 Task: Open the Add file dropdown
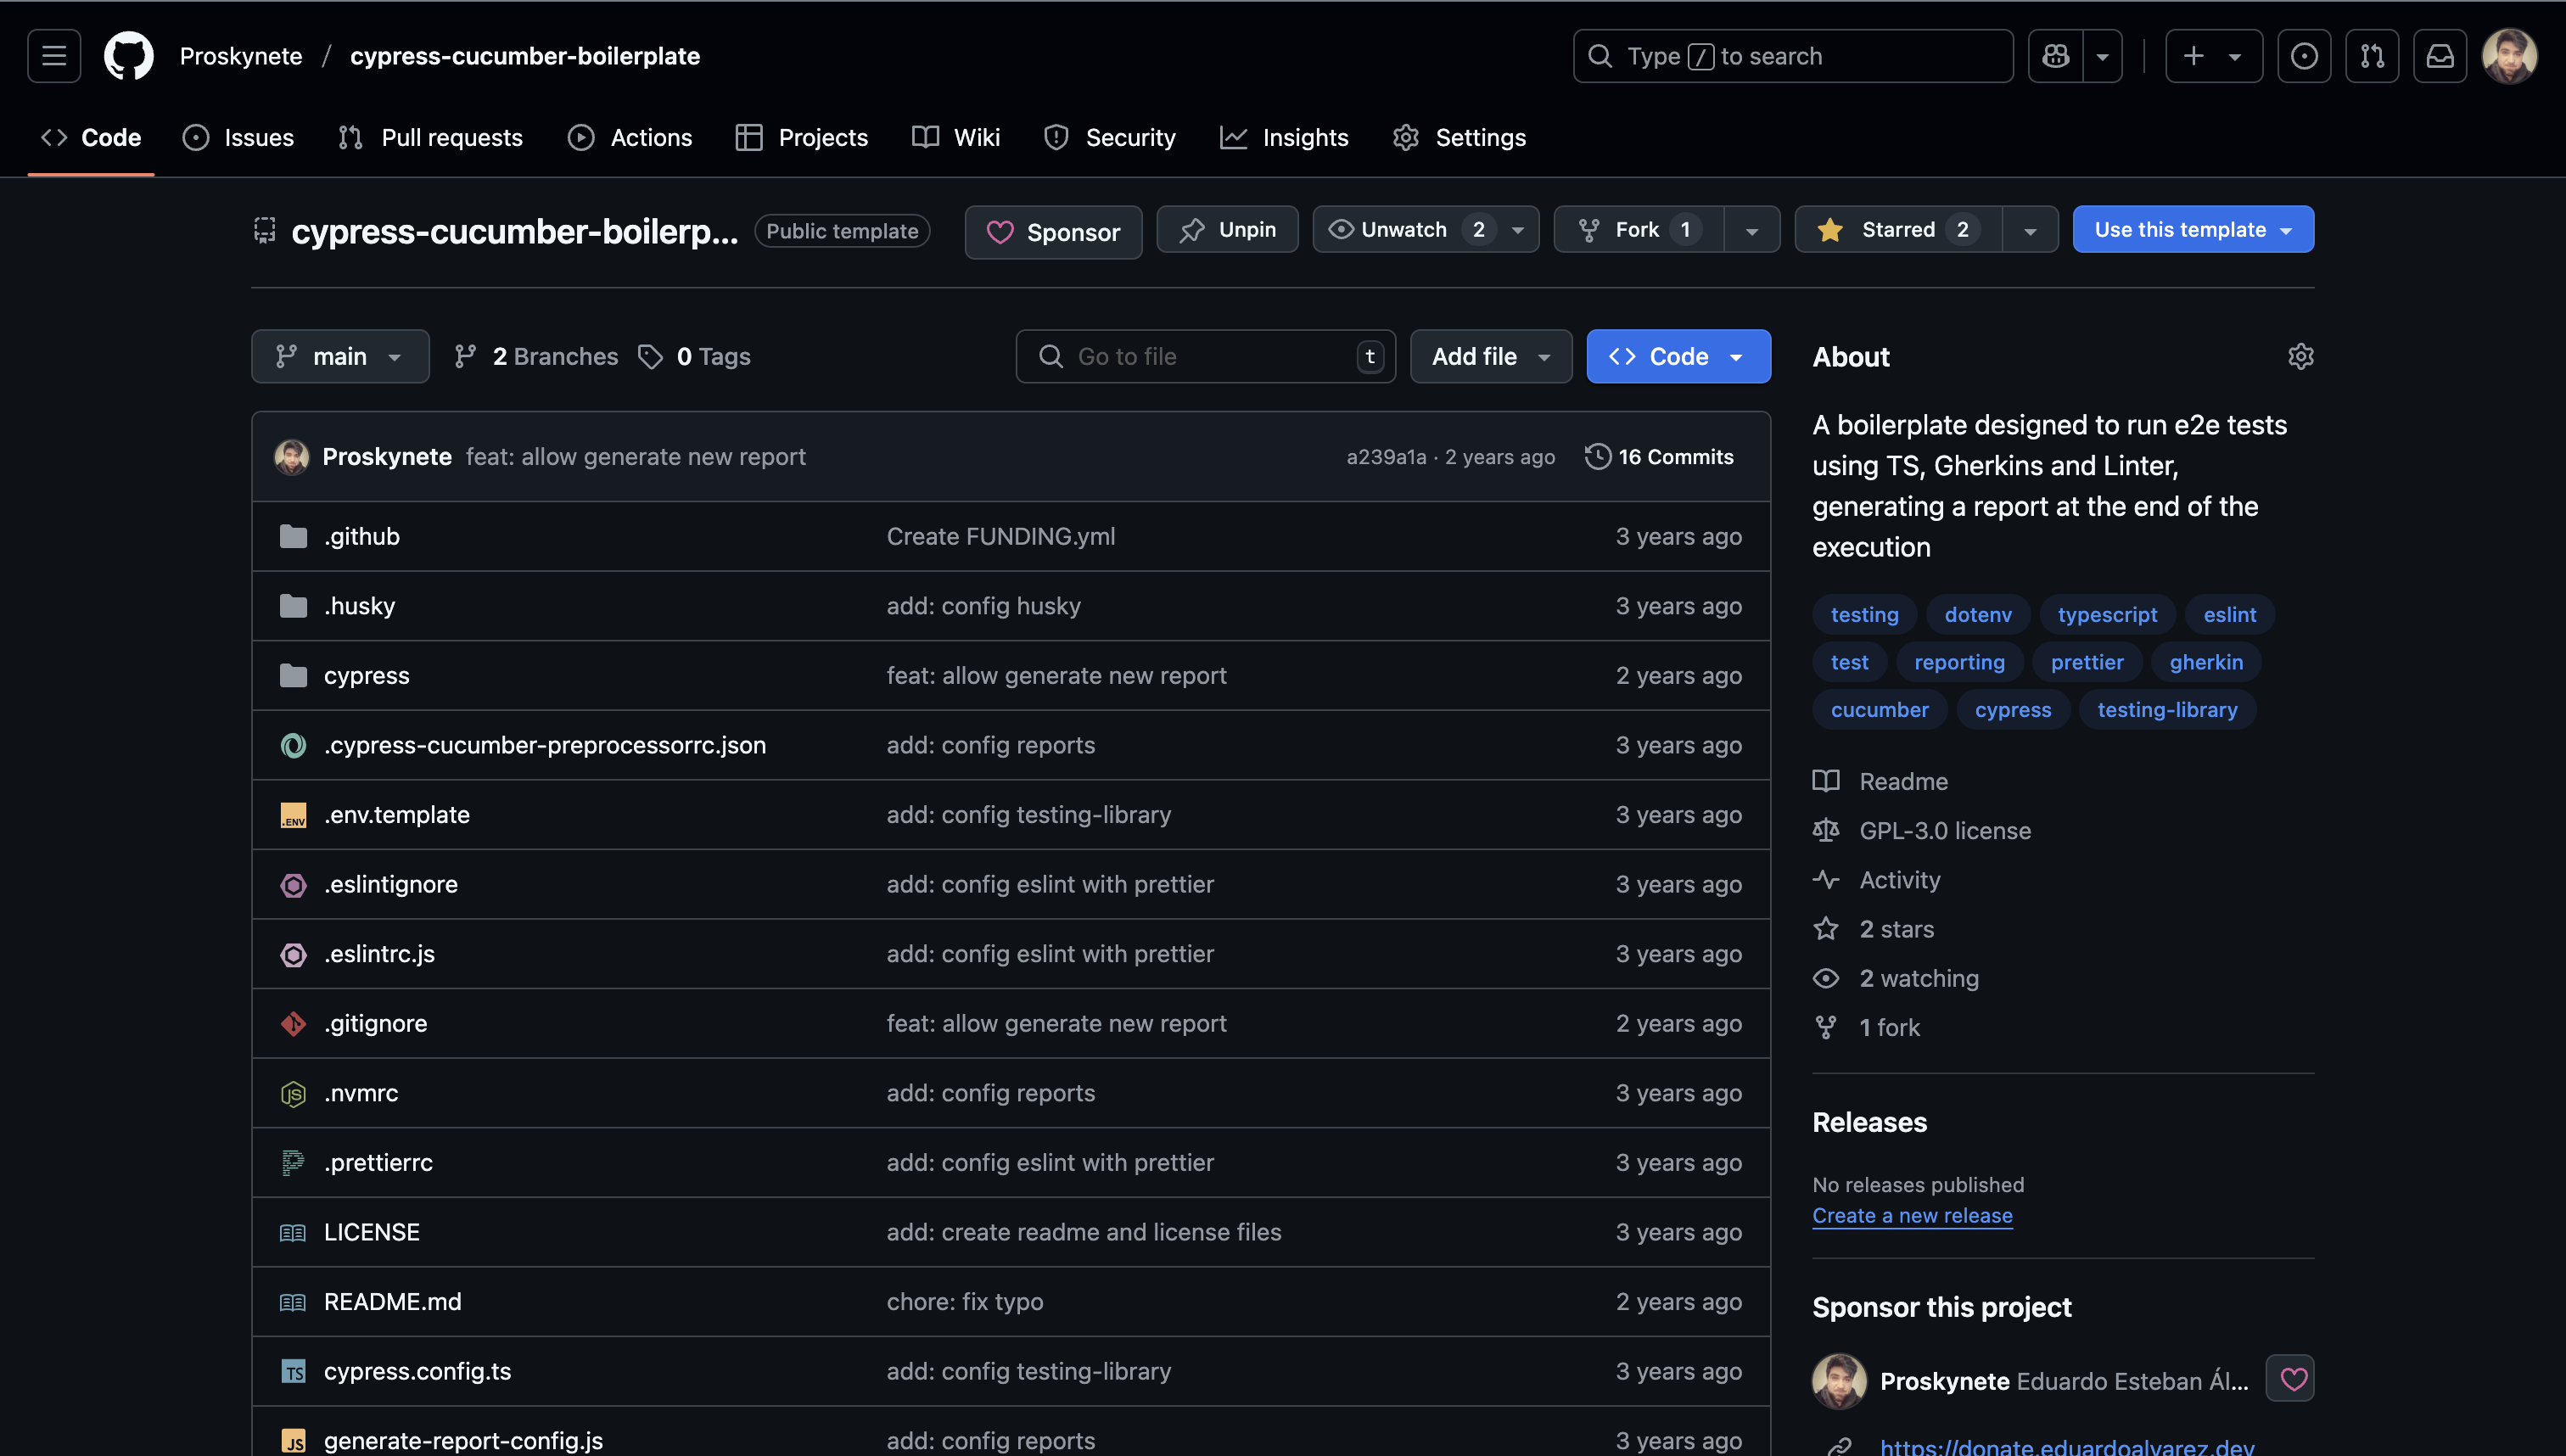[x=1490, y=356]
